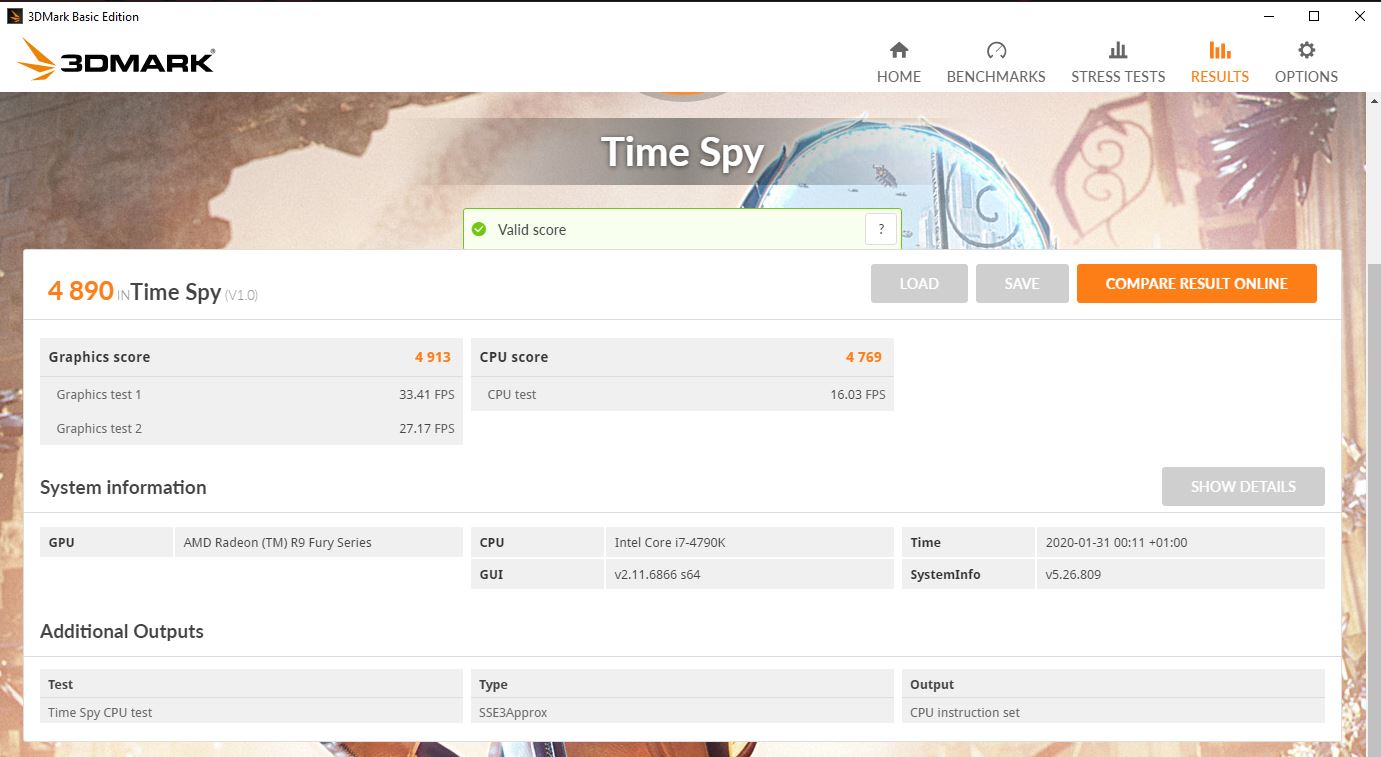Minimize the 3DMark window
Image resolution: width=1381 pixels, height=757 pixels.
(x=1268, y=16)
